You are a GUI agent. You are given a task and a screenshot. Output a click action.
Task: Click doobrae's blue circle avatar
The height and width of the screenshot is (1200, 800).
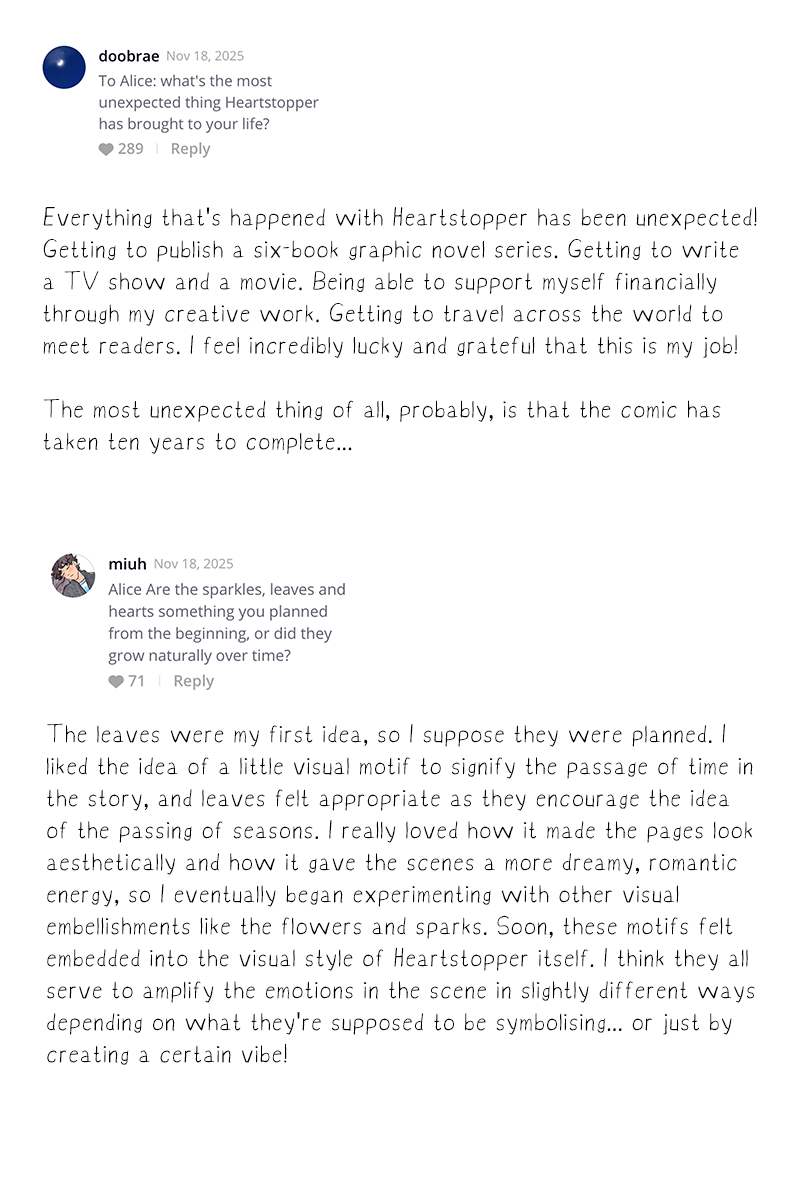coord(64,67)
